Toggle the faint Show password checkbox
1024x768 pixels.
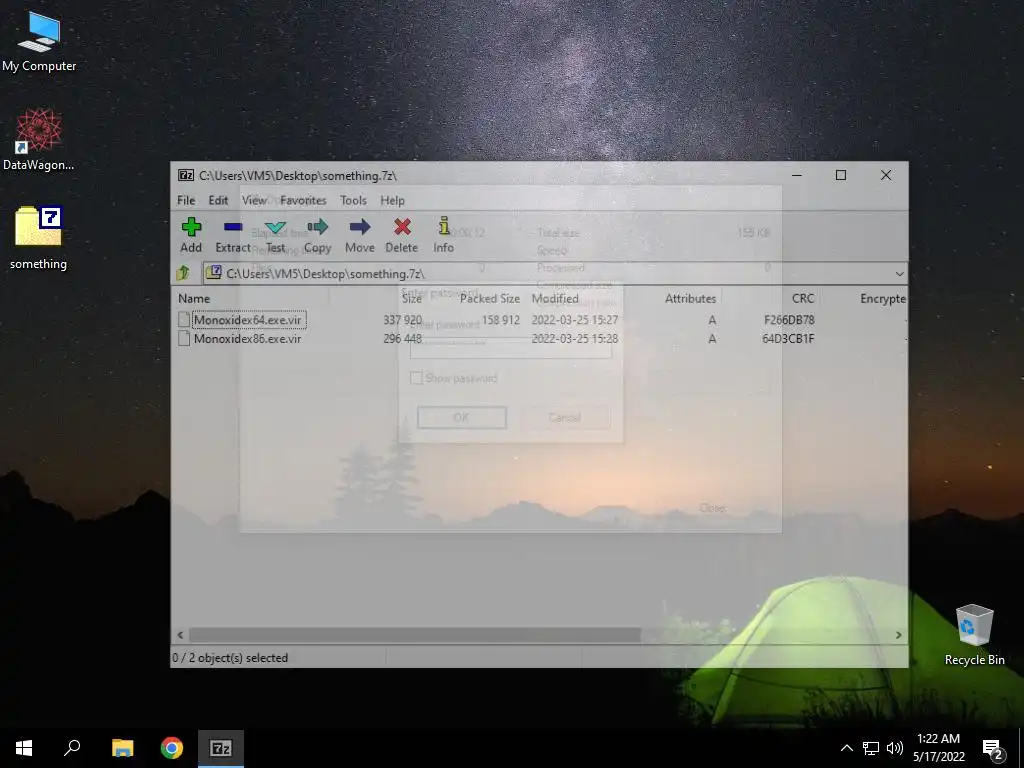pyautogui.click(x=416, y=378)
